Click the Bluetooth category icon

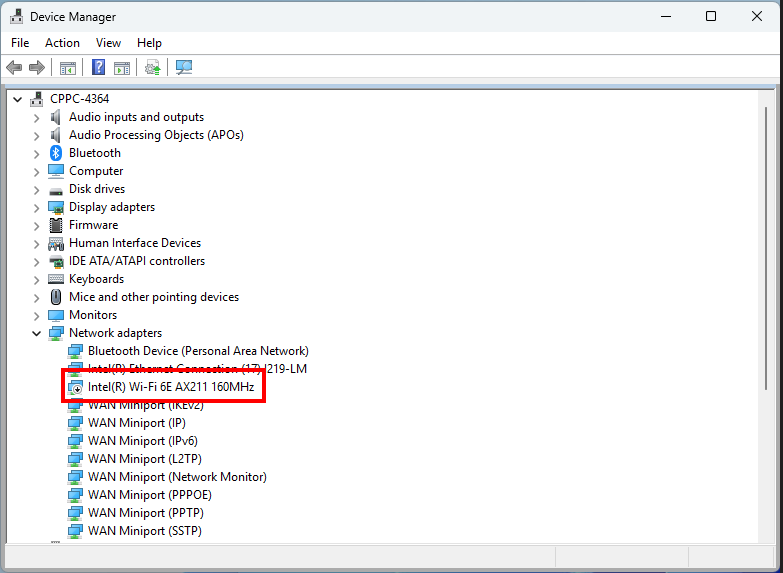pos(56,153)
